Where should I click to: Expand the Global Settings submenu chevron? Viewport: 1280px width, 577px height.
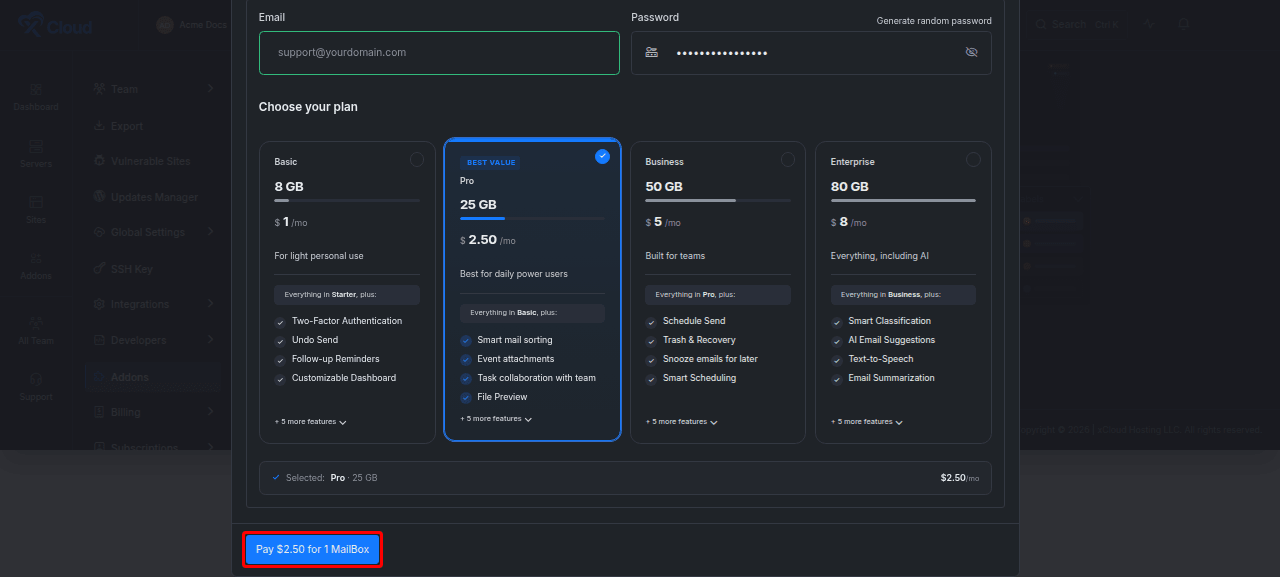click(x=210, y=232)
